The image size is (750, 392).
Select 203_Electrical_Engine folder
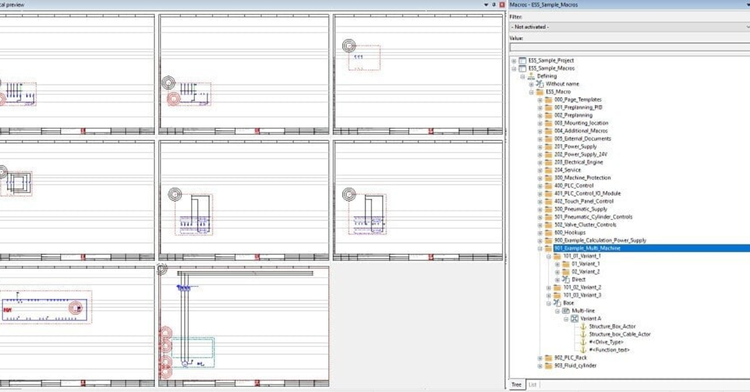[579, 162]
